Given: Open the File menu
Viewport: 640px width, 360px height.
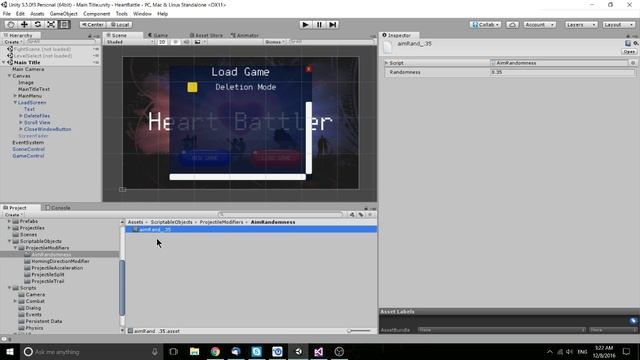Looking at the screenshot, I should pyautogui.click(x=7, y=14).
